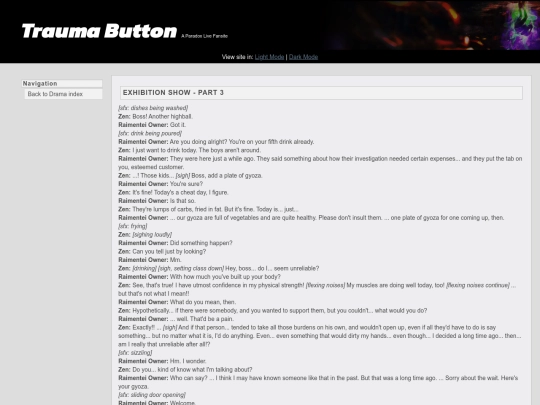Image resolution: width=540 pixels, height=405 pixels.
Task: Click 'our gyoza are full of vegetables' line
Action: [311, 218]
